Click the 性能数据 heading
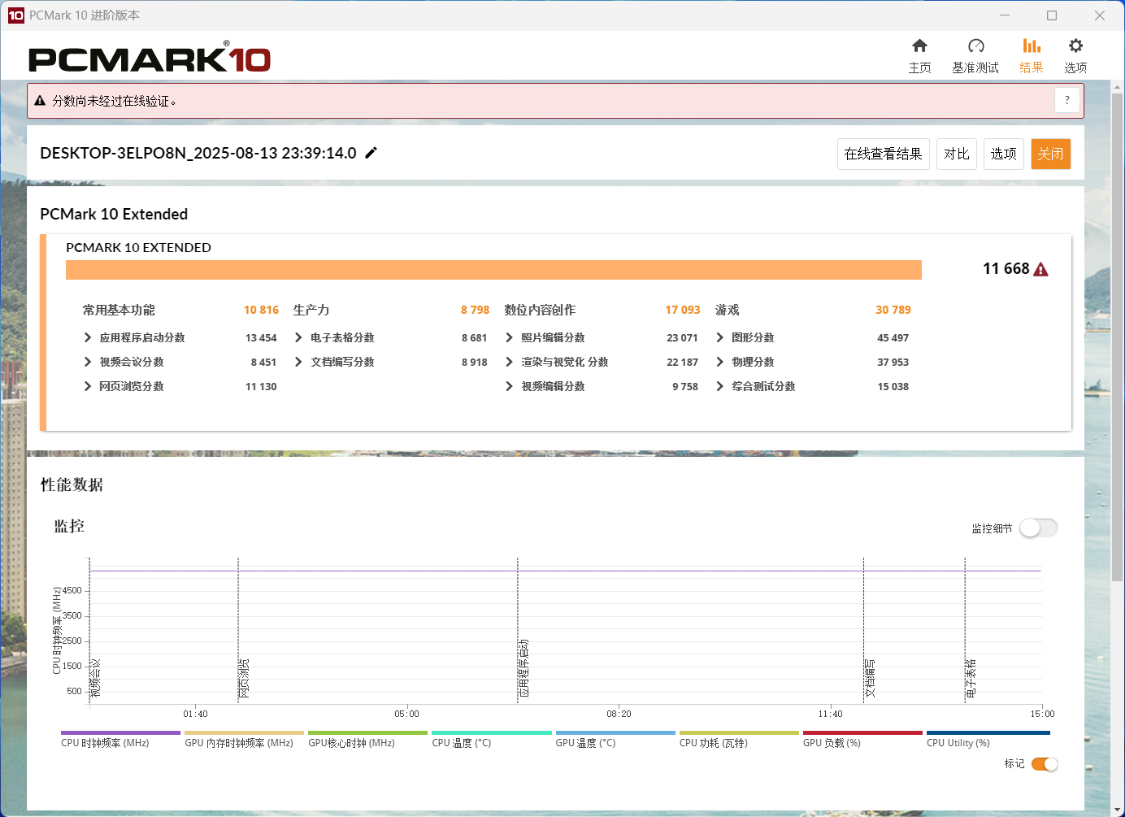The height and width of the screenshot is (817, 1125). (x=72, y=485)
